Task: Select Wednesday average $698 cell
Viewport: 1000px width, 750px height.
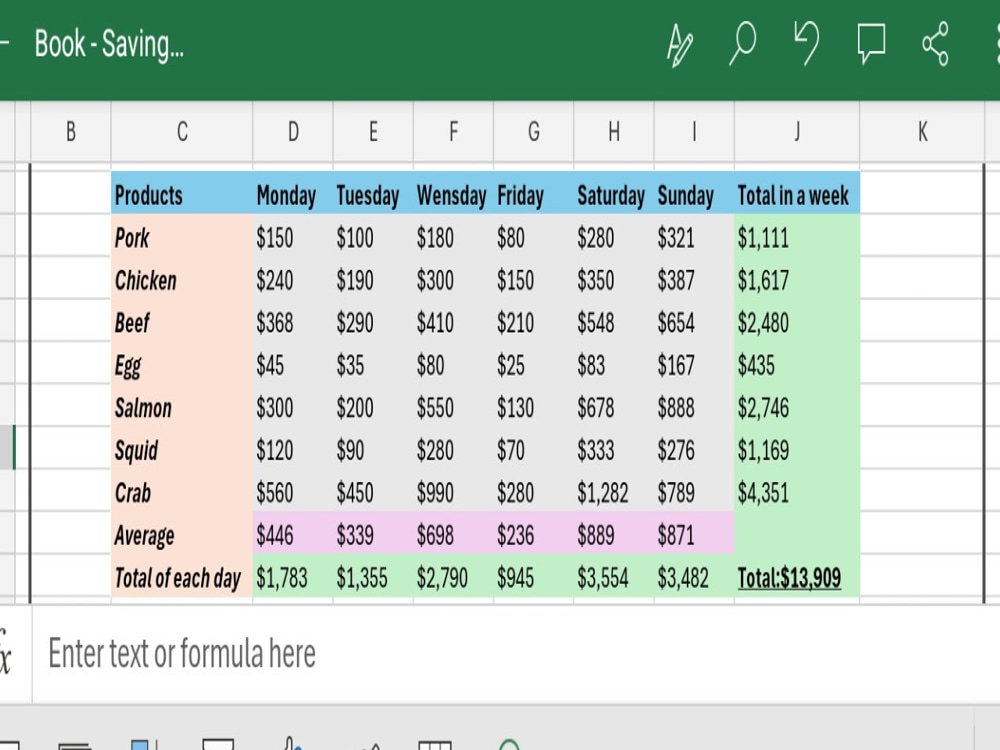Action: (453, 534)
